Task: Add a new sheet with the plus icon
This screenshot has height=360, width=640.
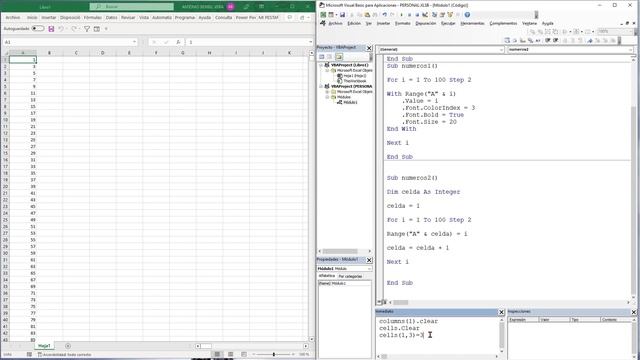Action: (x=68, y=346)
